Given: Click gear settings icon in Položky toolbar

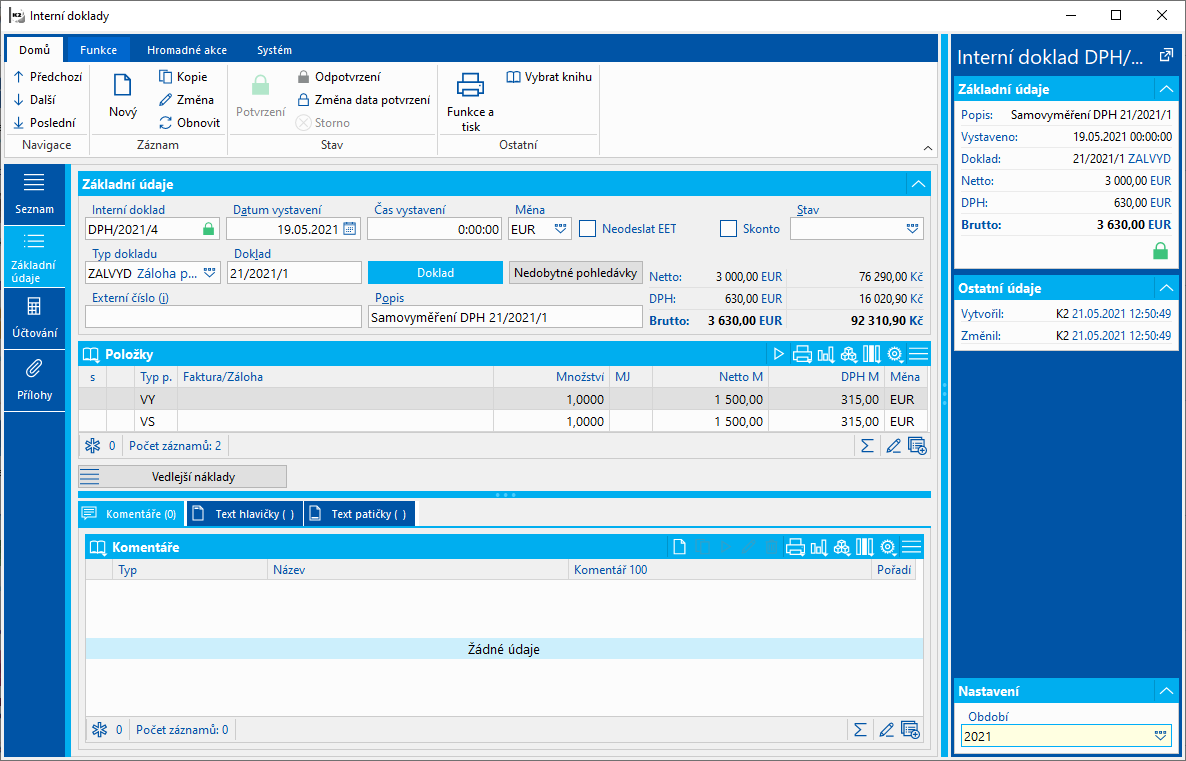Looking at the screenshot, I should [895, 354].
